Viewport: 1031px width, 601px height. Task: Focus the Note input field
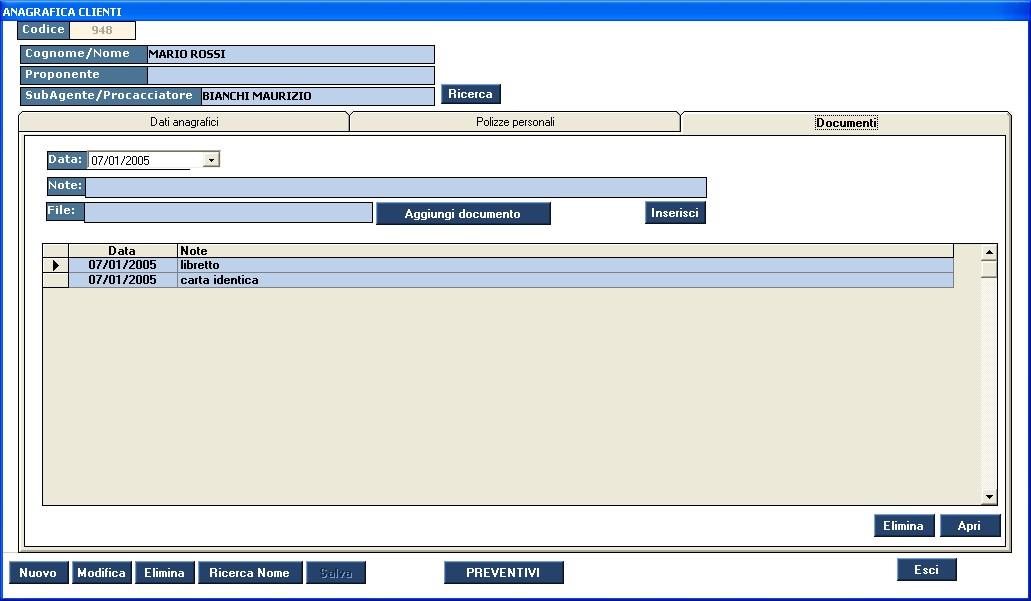(396, 187)
